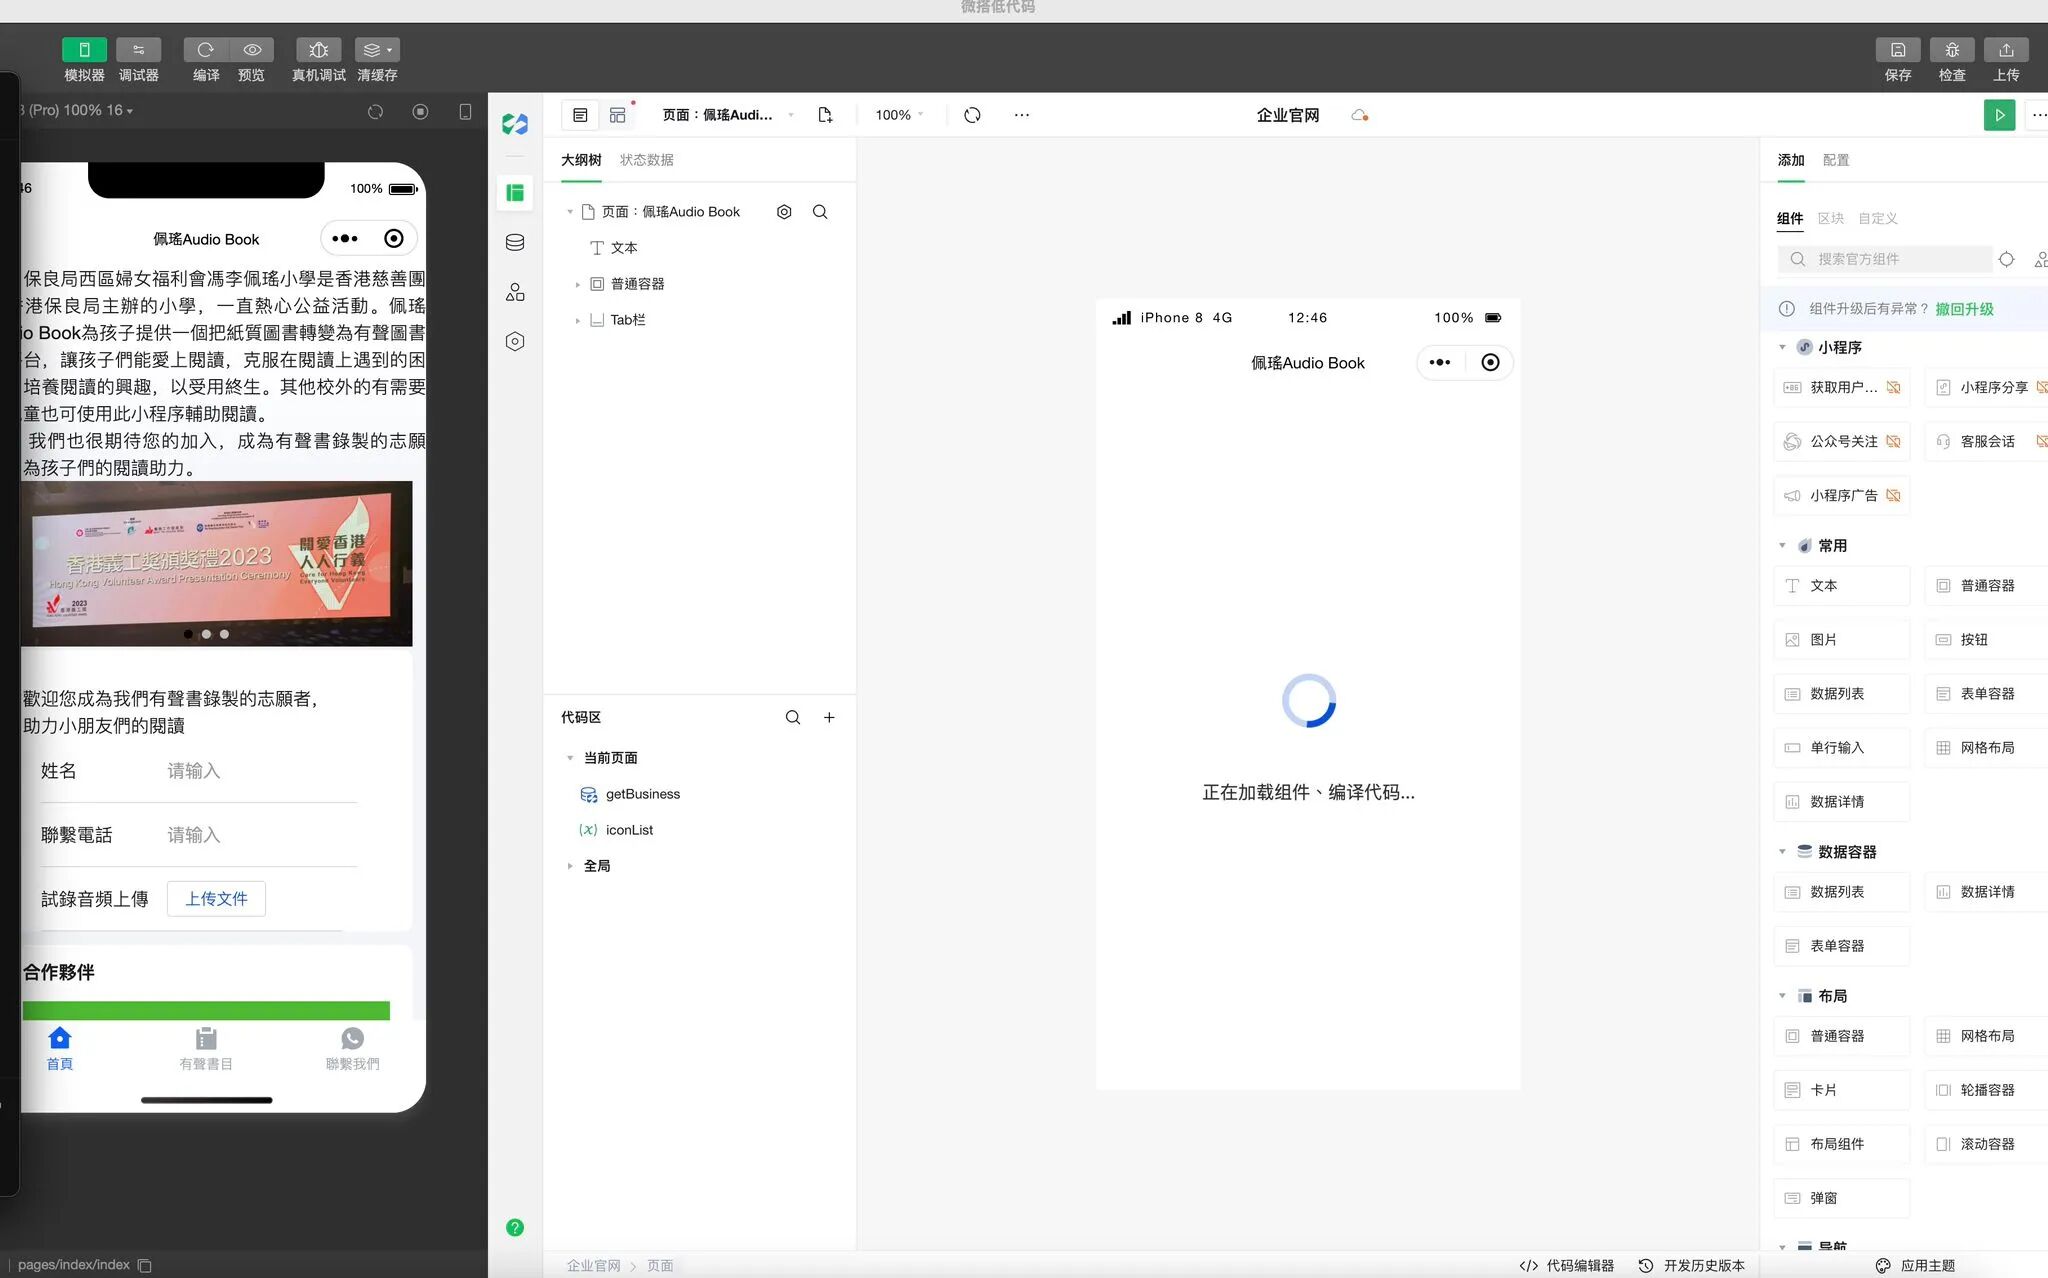The width and height of the screenshot is (2048, 1278).
Task: Add new item in 代码区 plus icon
Action: (x=829, y=717)
